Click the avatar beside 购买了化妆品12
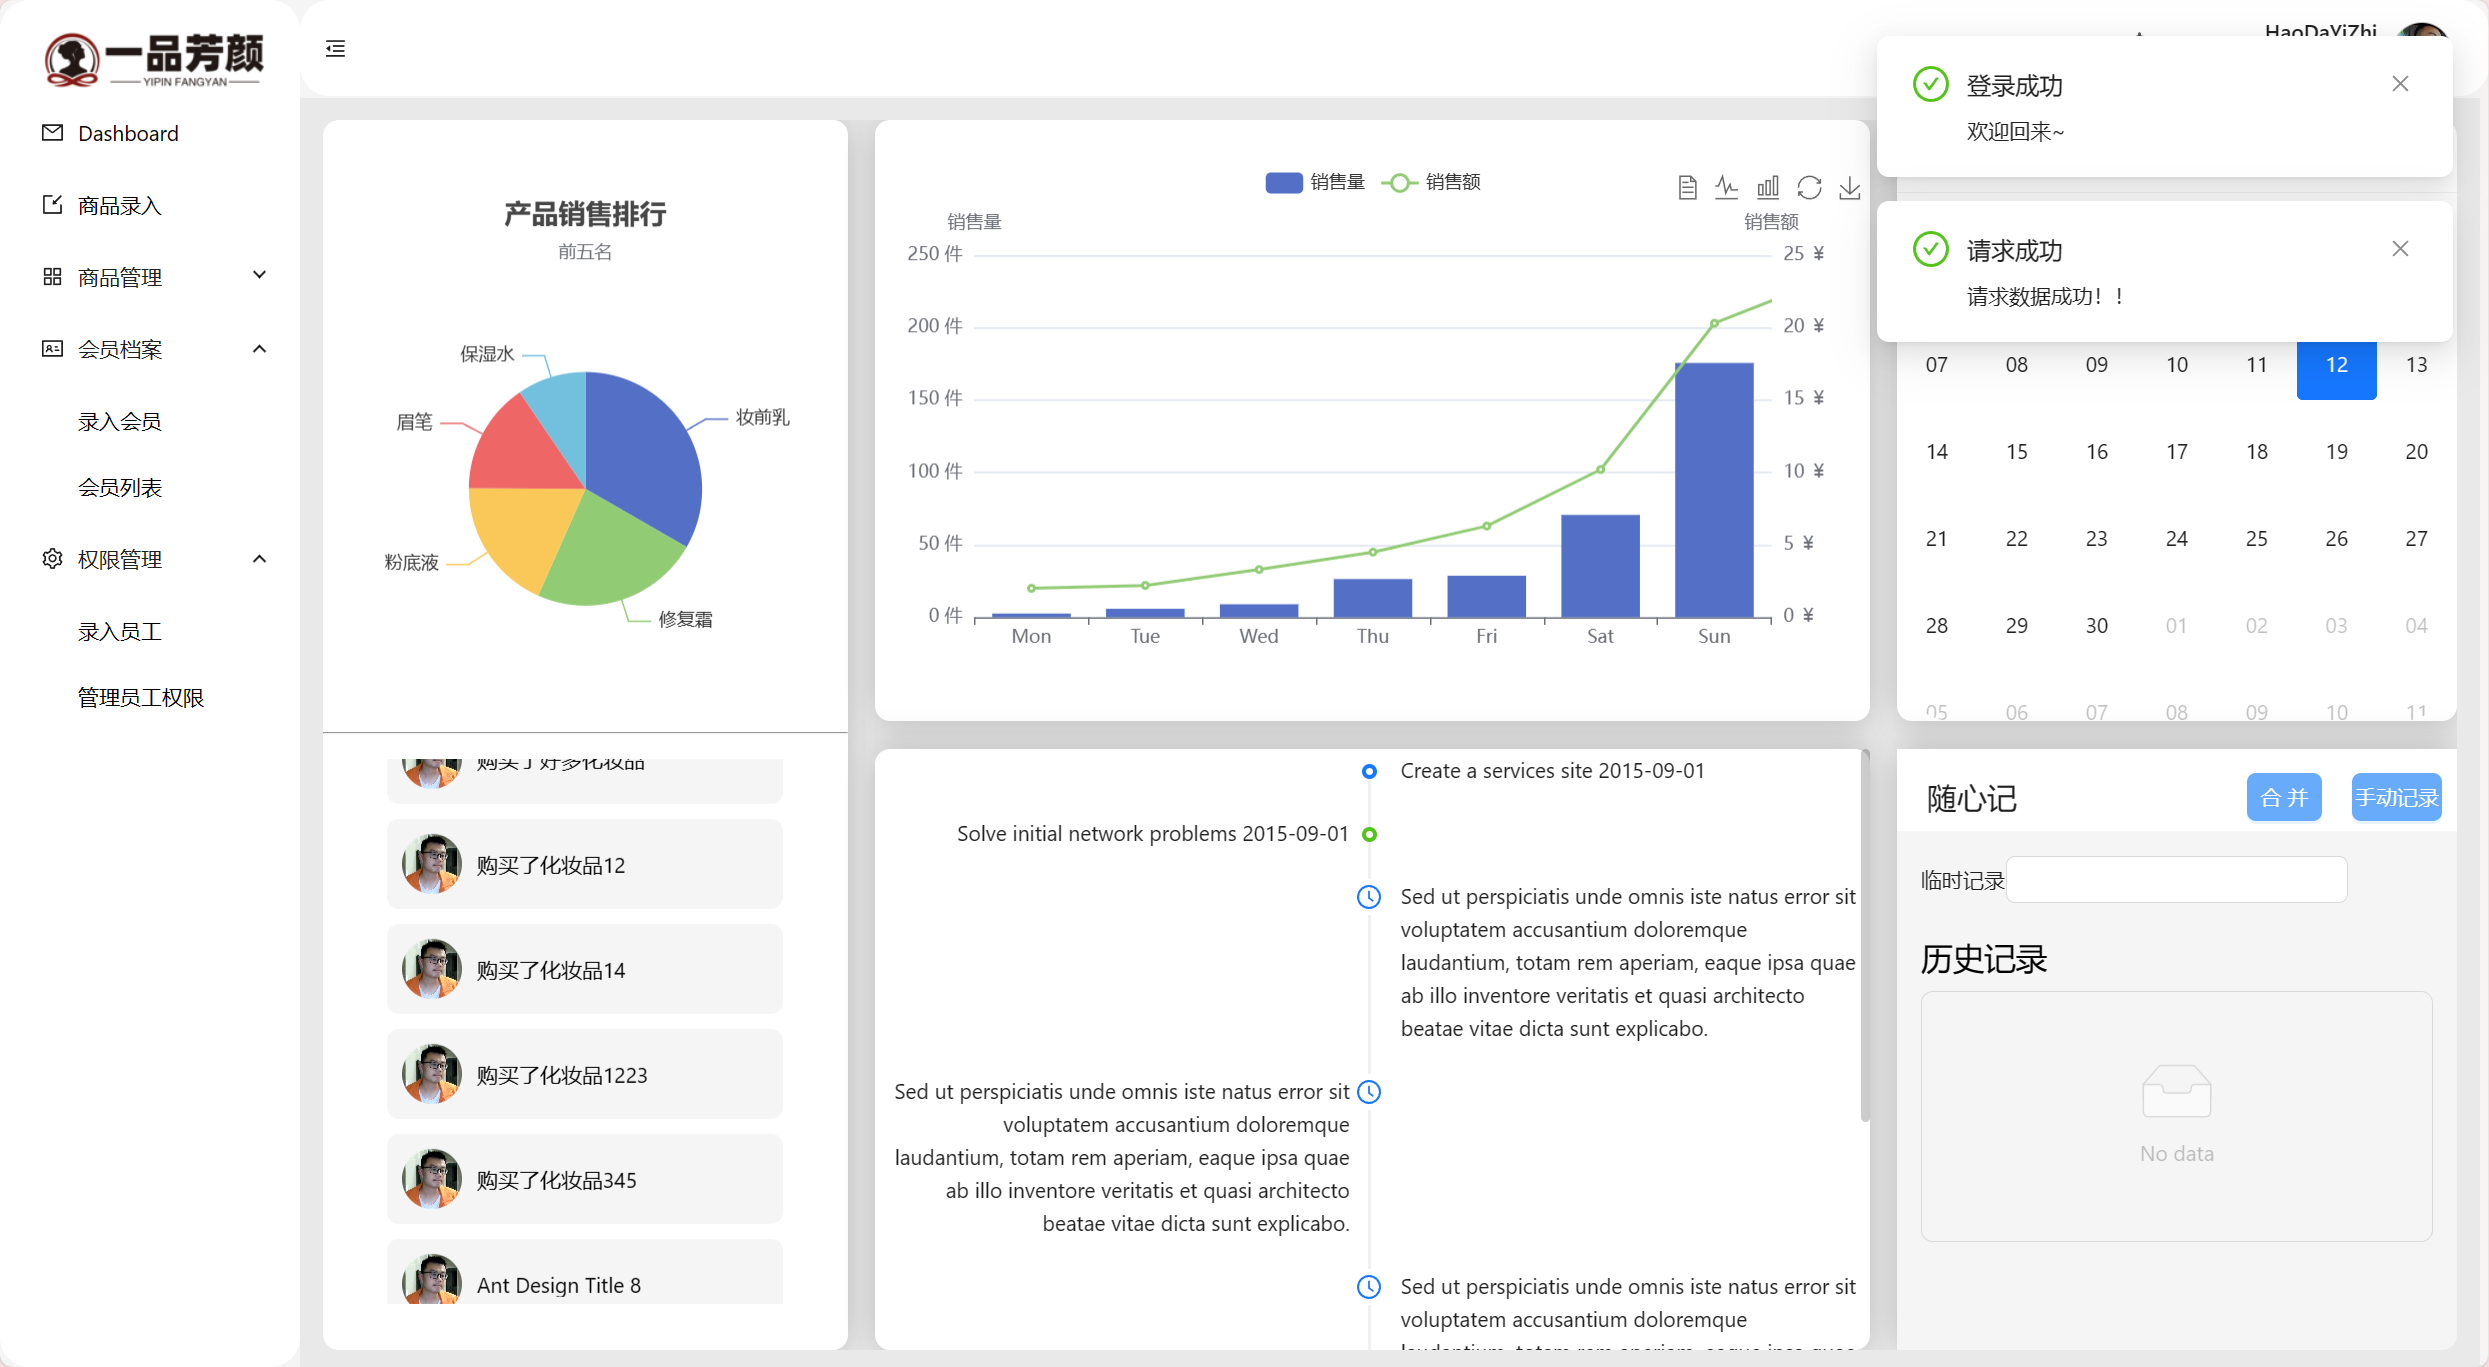 click(432, 864)
